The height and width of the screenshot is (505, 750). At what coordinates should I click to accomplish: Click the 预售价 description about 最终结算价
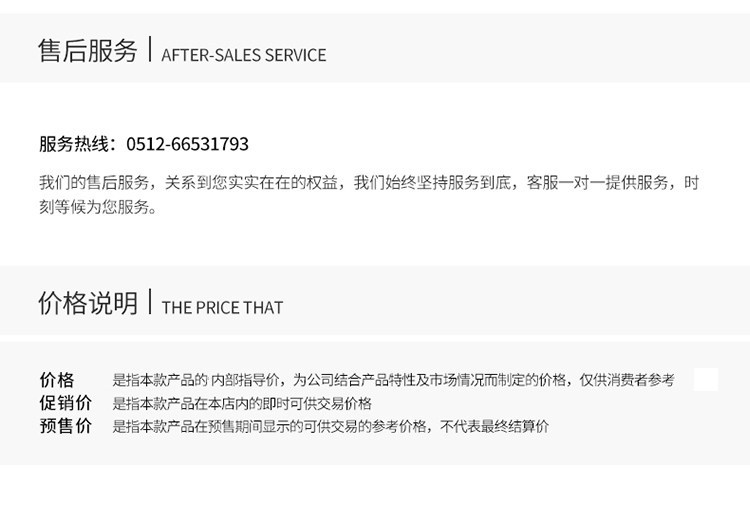[330, 426]
